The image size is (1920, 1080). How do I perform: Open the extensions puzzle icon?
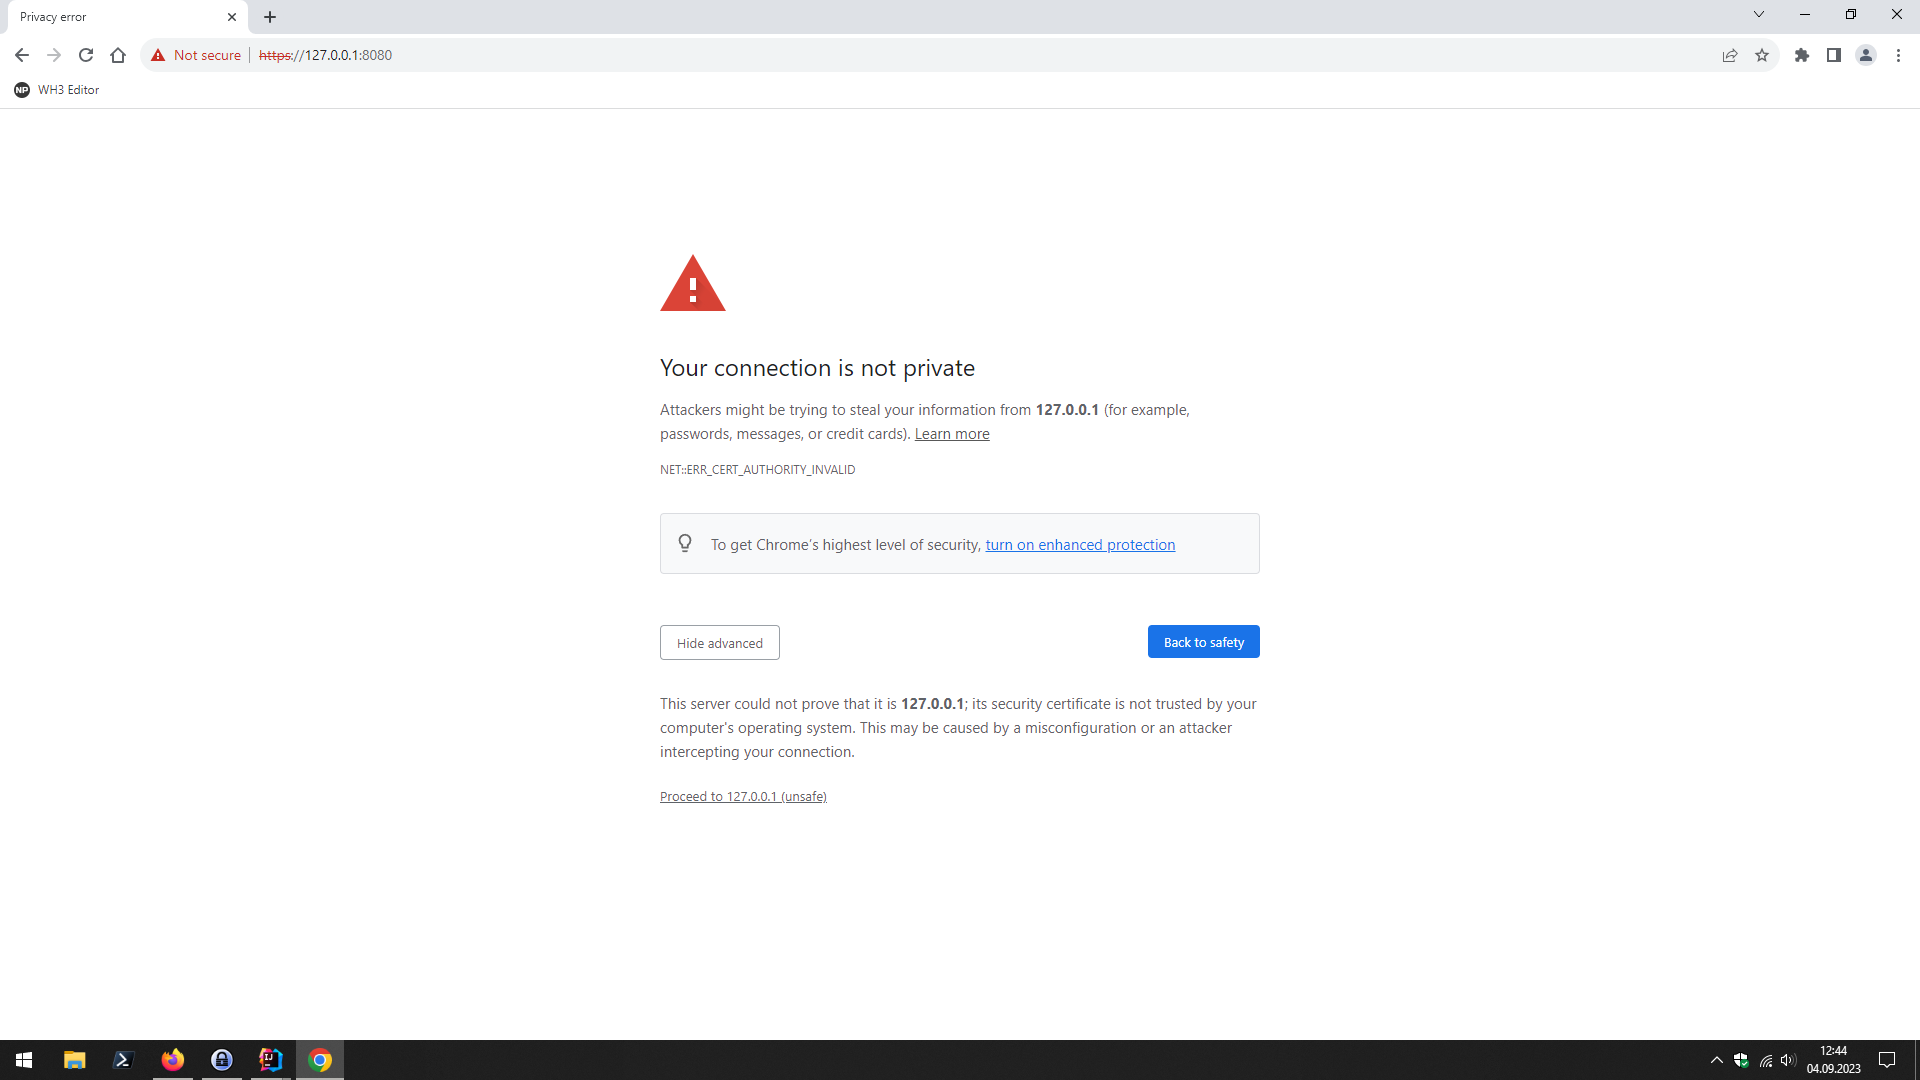coord(1803,56)
